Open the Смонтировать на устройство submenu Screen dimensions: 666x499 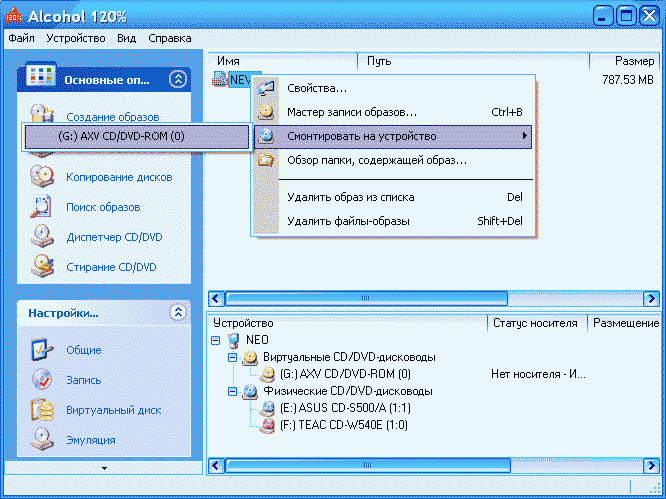(393, 136)
